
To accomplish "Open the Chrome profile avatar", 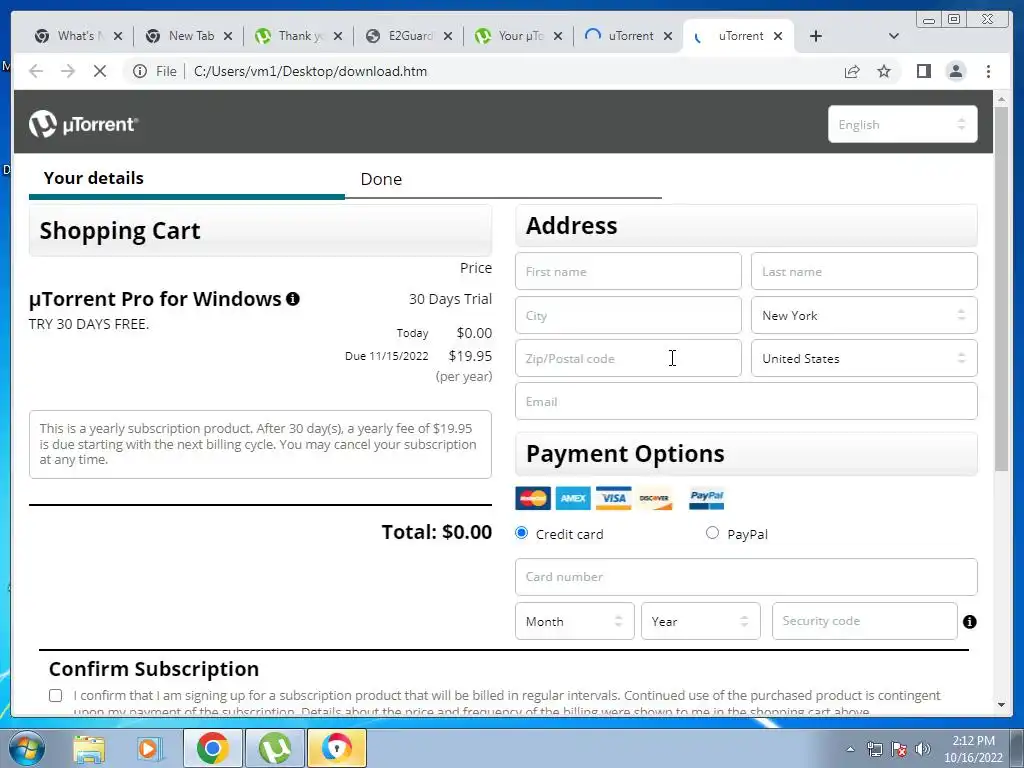I will 955,71.
